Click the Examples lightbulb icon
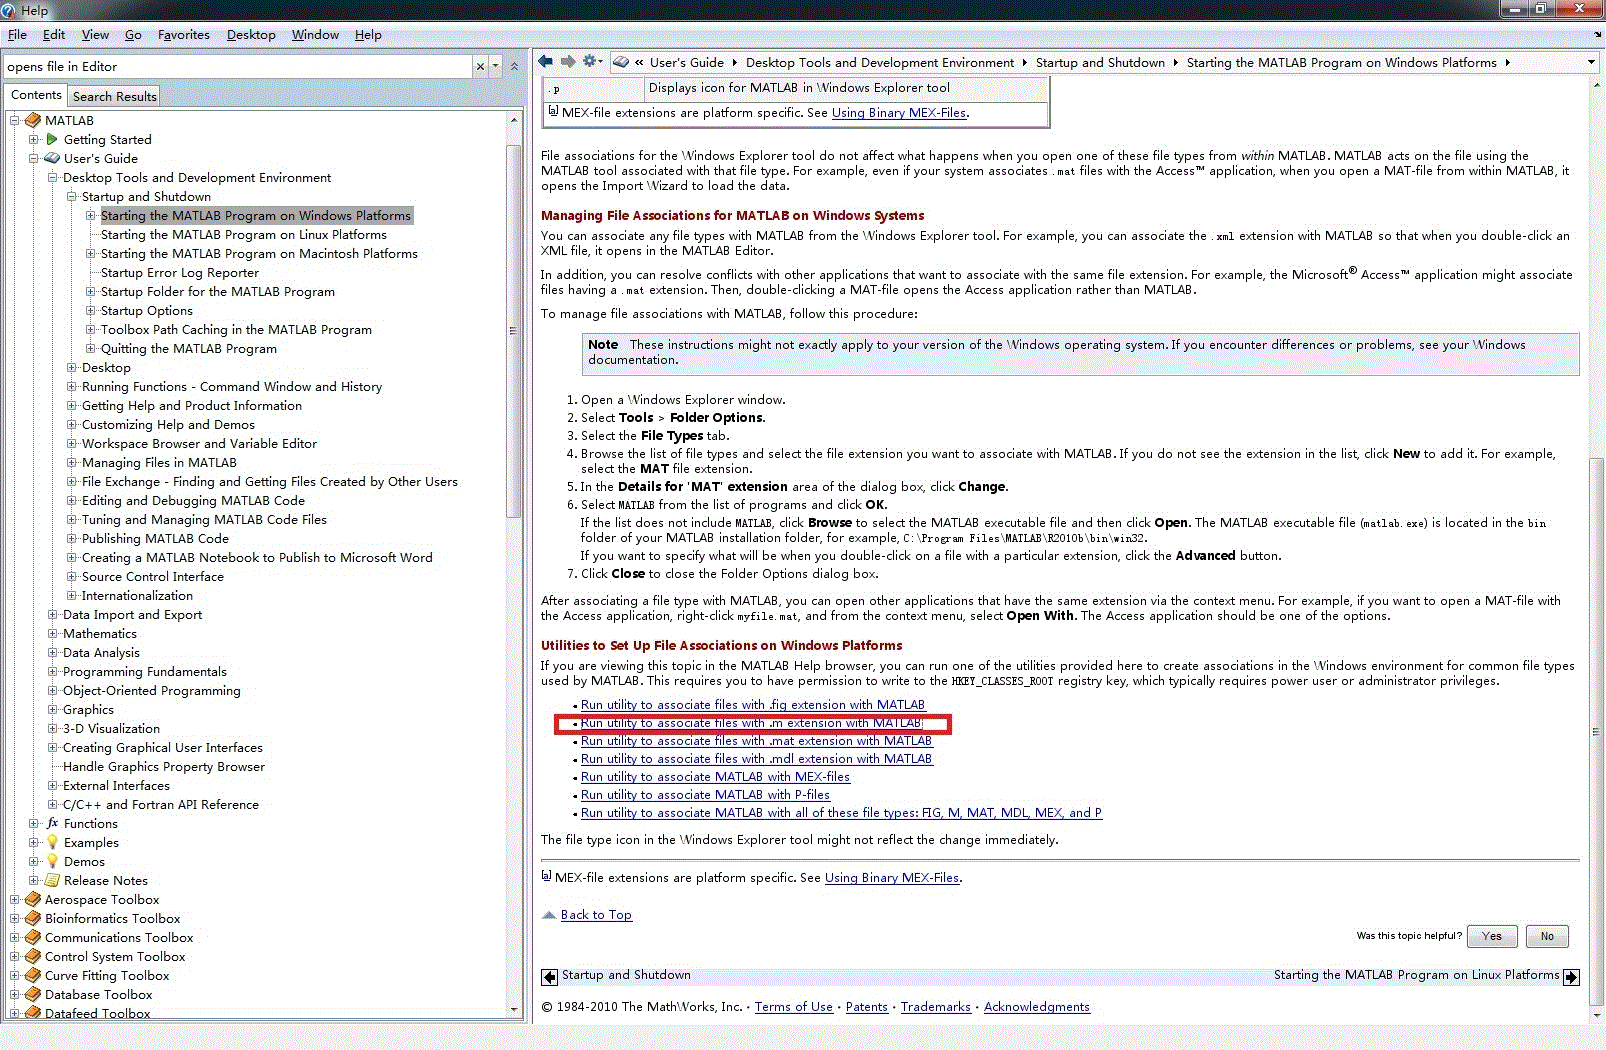 [52, 842]
